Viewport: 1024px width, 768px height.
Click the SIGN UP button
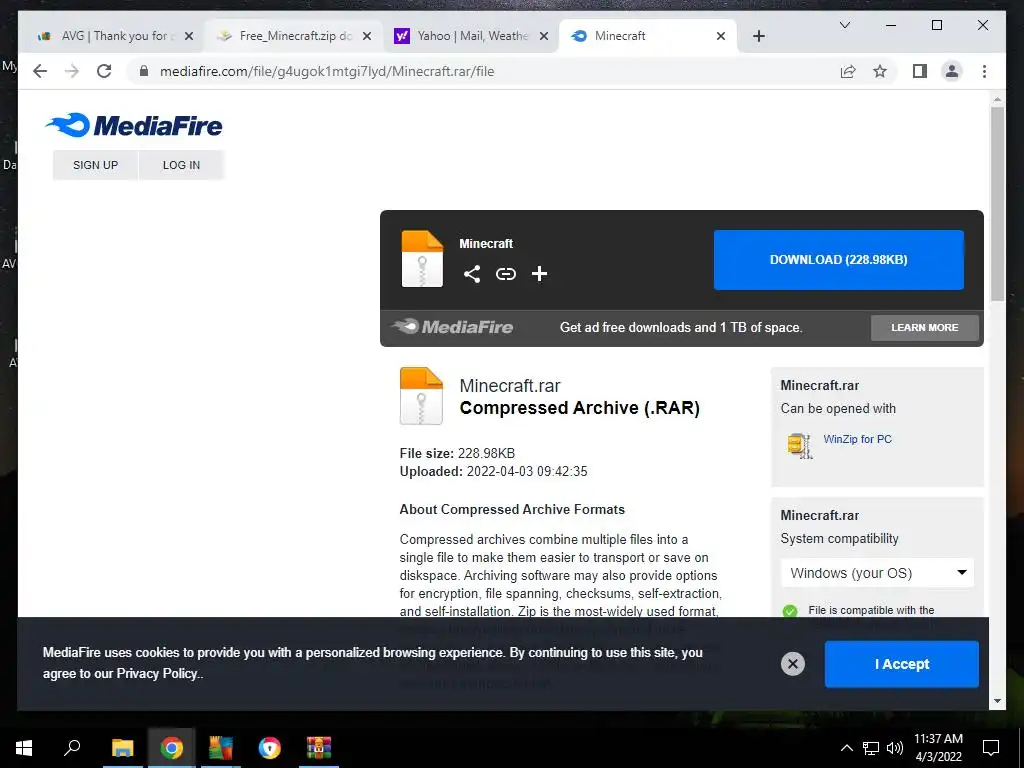[95, 165]
